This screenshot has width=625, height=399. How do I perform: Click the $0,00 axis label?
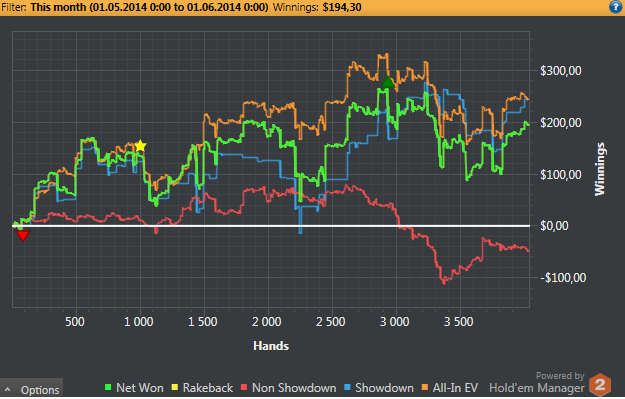(554, 226)
